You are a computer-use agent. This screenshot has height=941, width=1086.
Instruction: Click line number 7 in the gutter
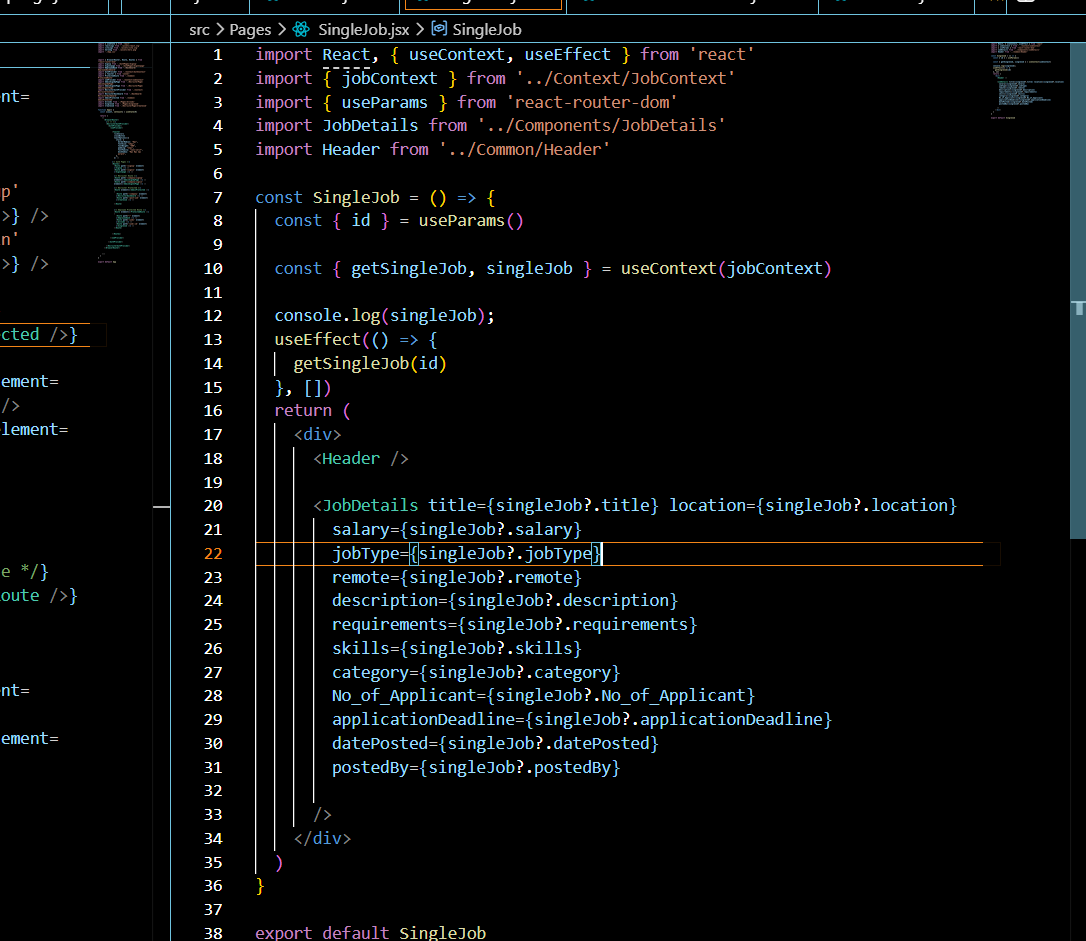click(217, 197)
